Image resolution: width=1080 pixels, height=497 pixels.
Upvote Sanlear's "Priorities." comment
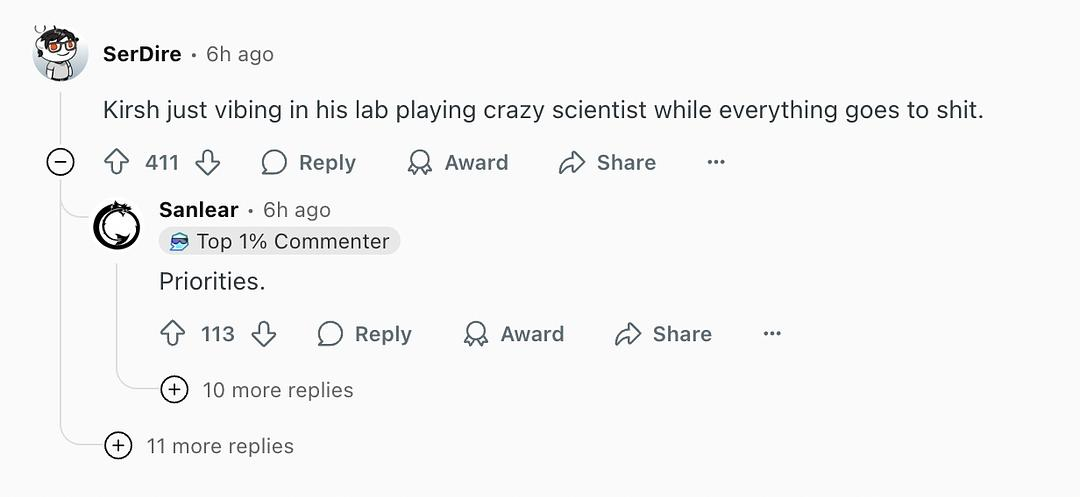click(173, 334)
